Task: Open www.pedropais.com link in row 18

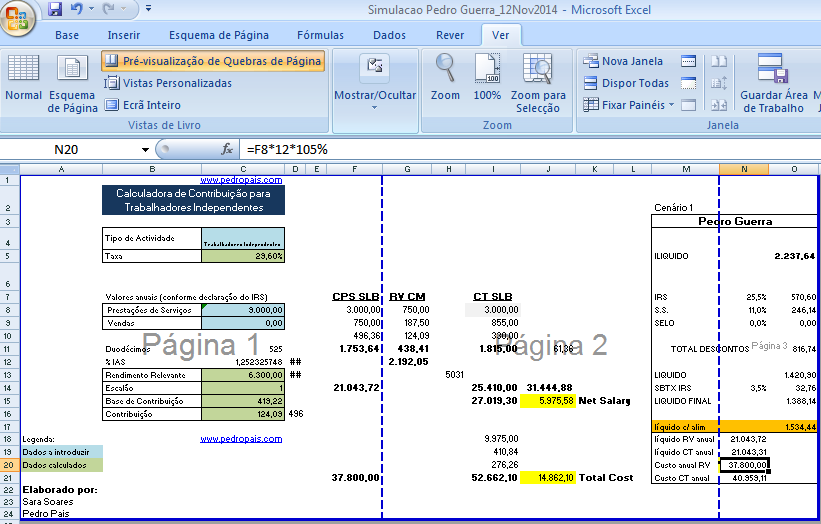Action: click(241, 439)
